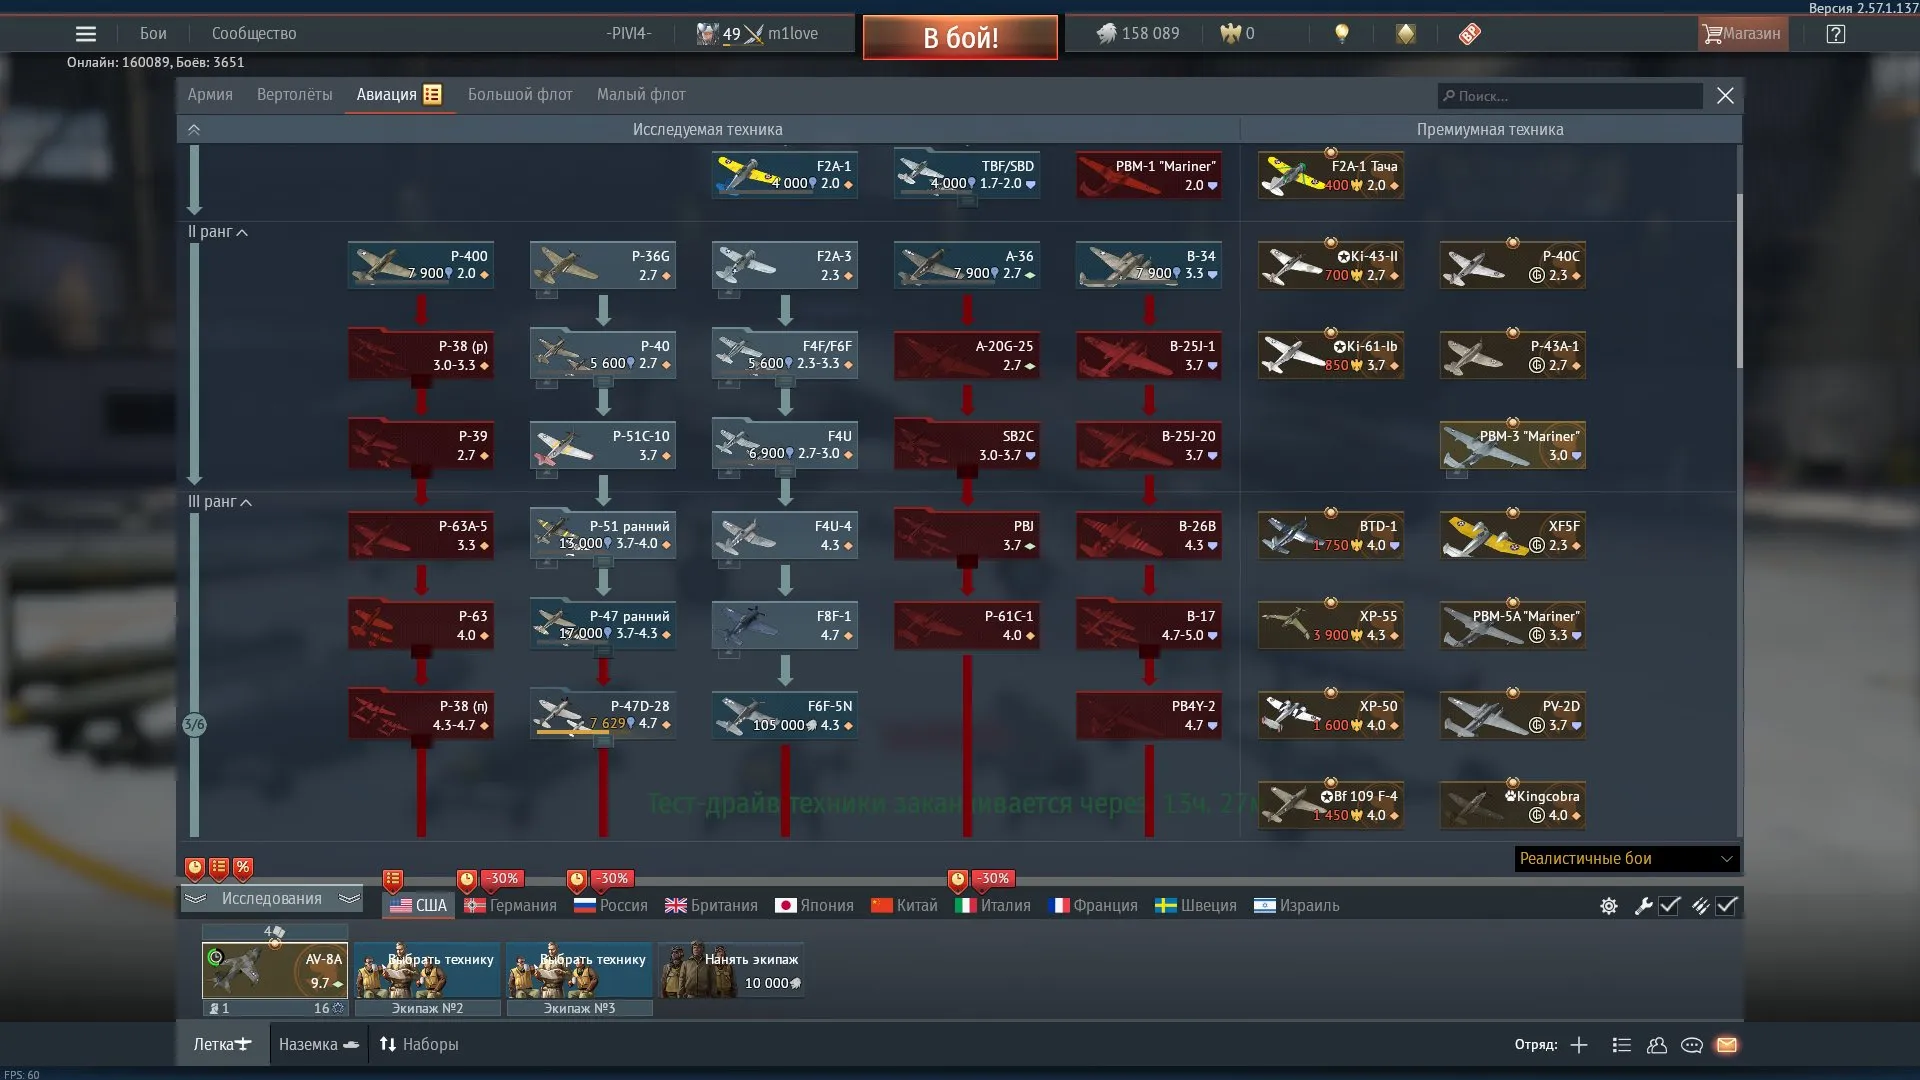Click Нанять экипаж for 10 000
The height and width of the screenshot is (1080, 1920).
click(x=731, y=970)
